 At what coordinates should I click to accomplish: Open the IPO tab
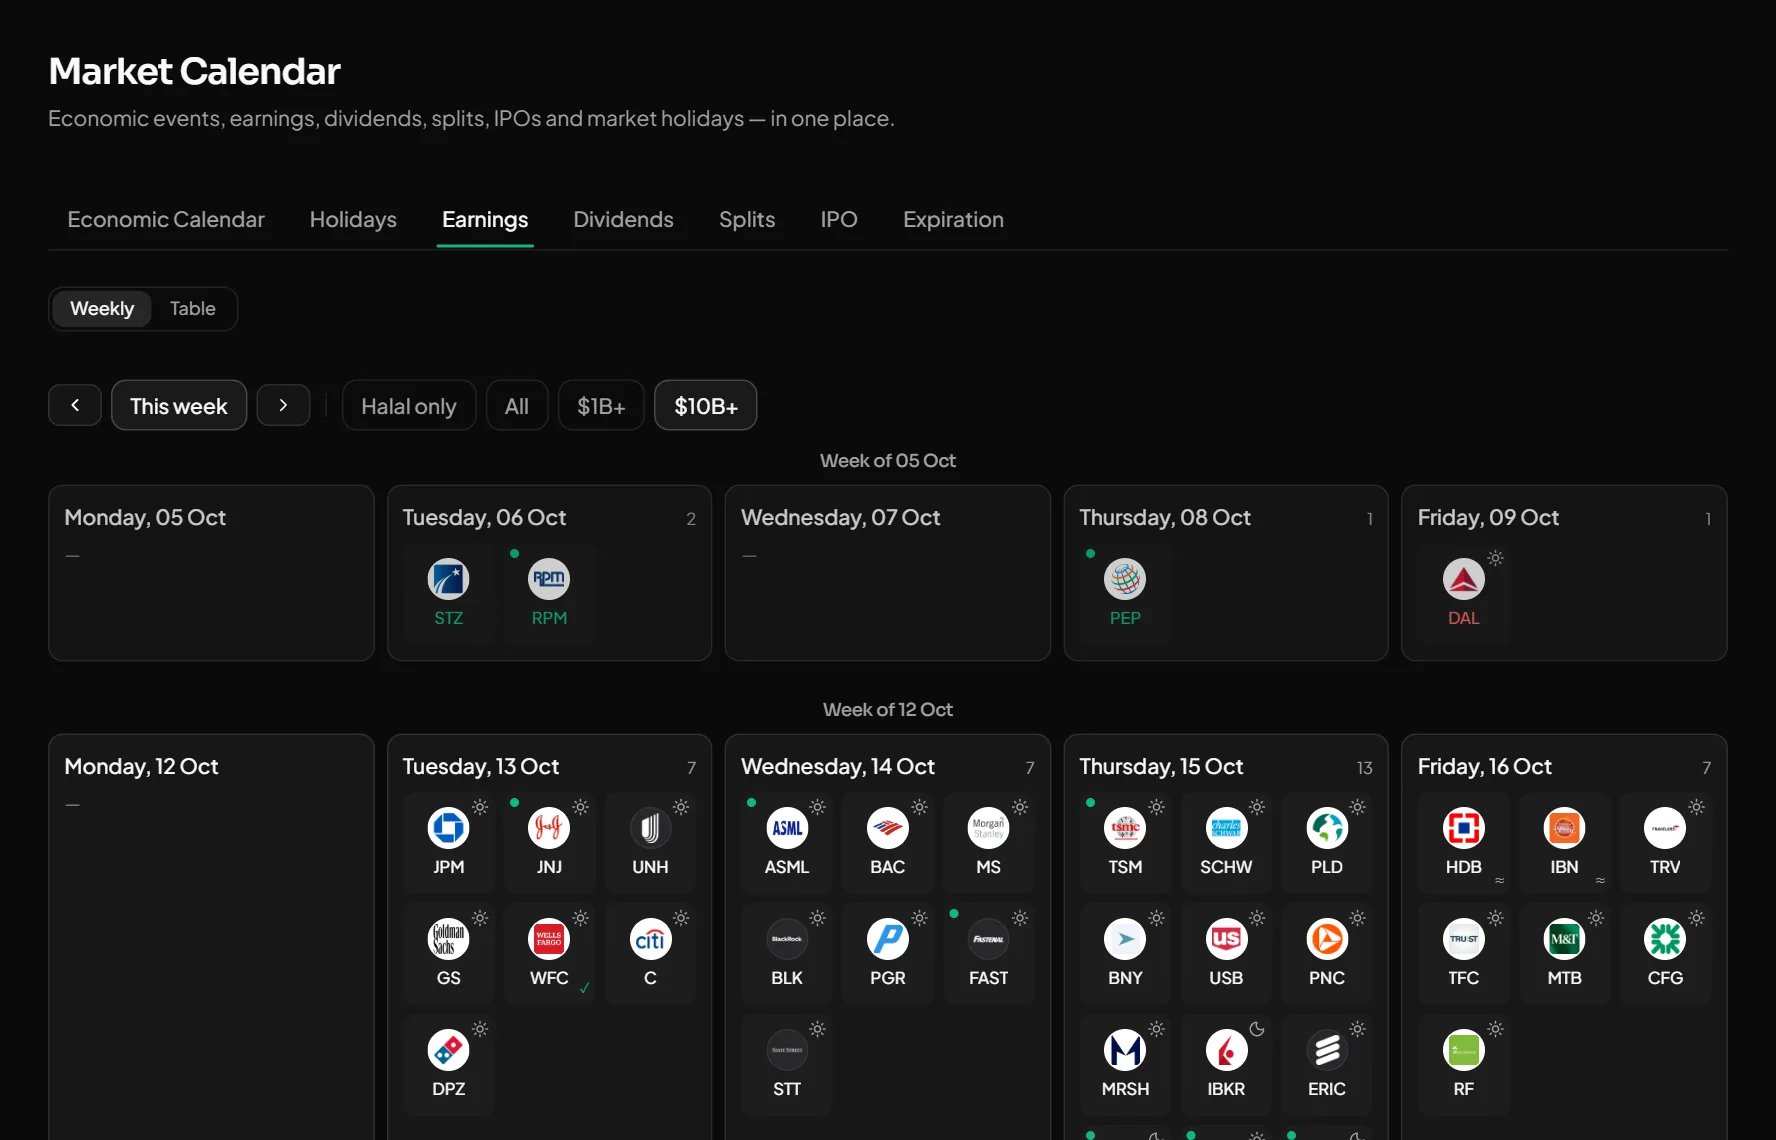click(839, 220)
